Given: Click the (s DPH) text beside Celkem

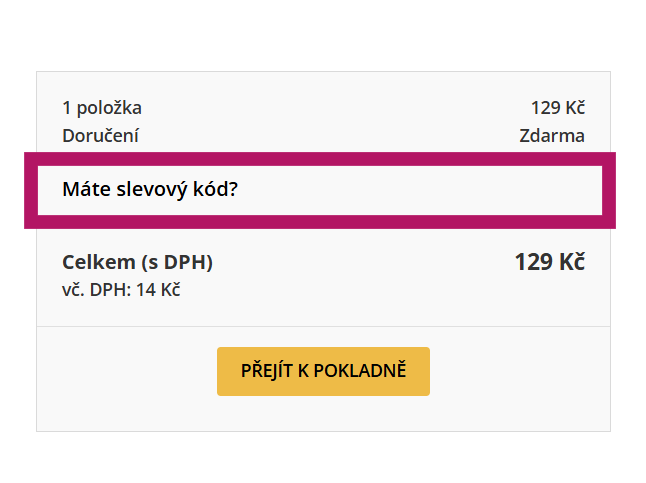Looking at the screenshot, I should [x=177, y=263].
